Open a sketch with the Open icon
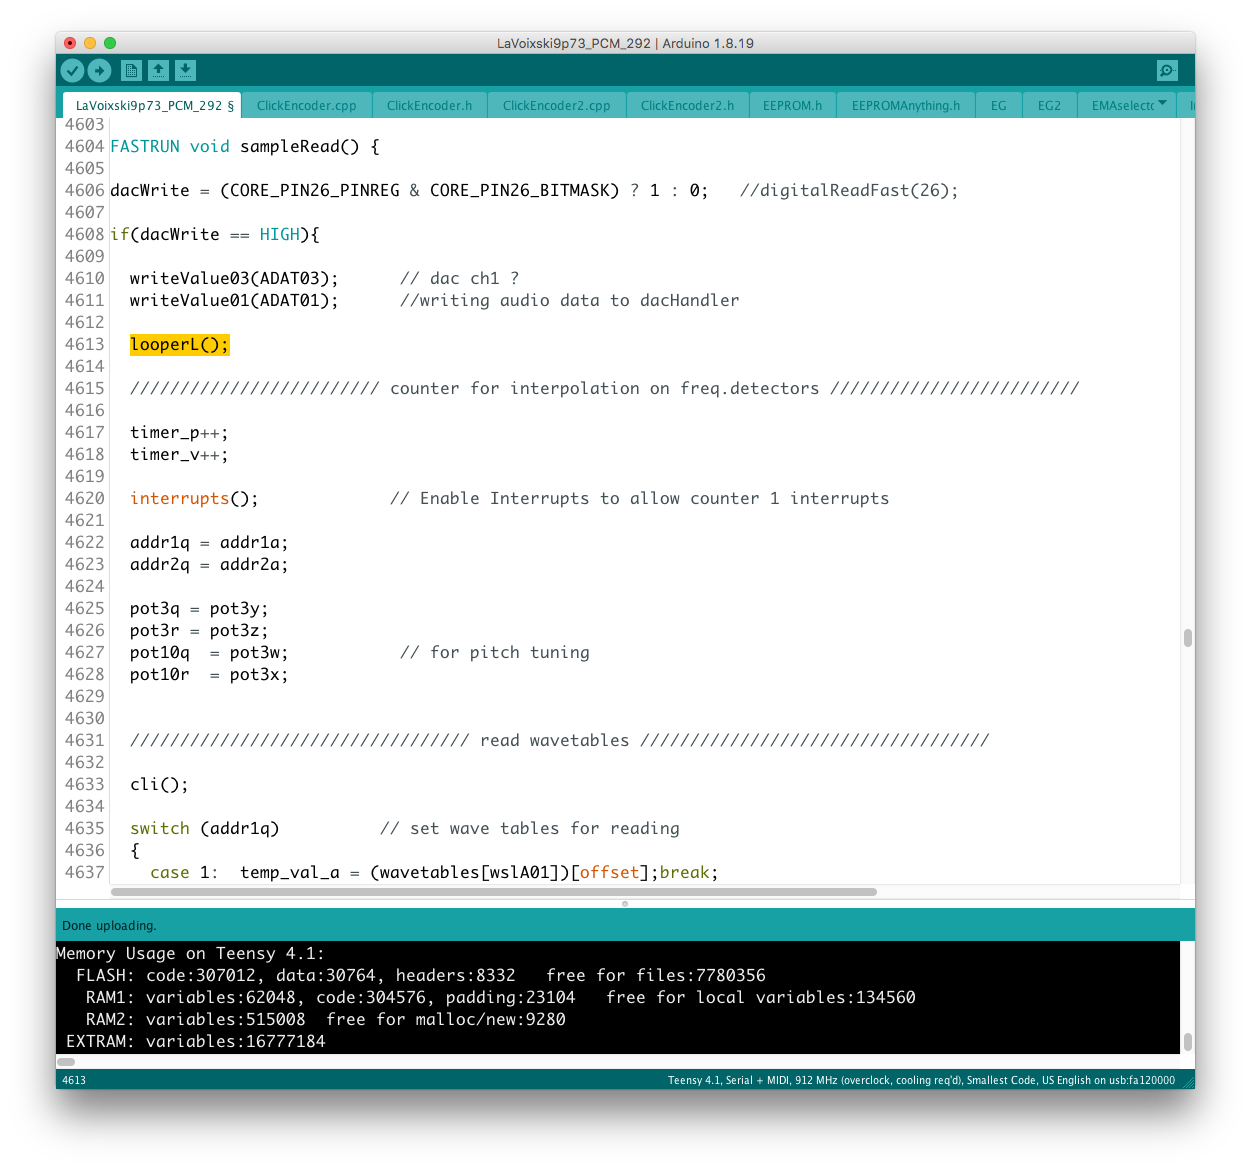This screenshot has width=1251, height=1169. [158, 70]
